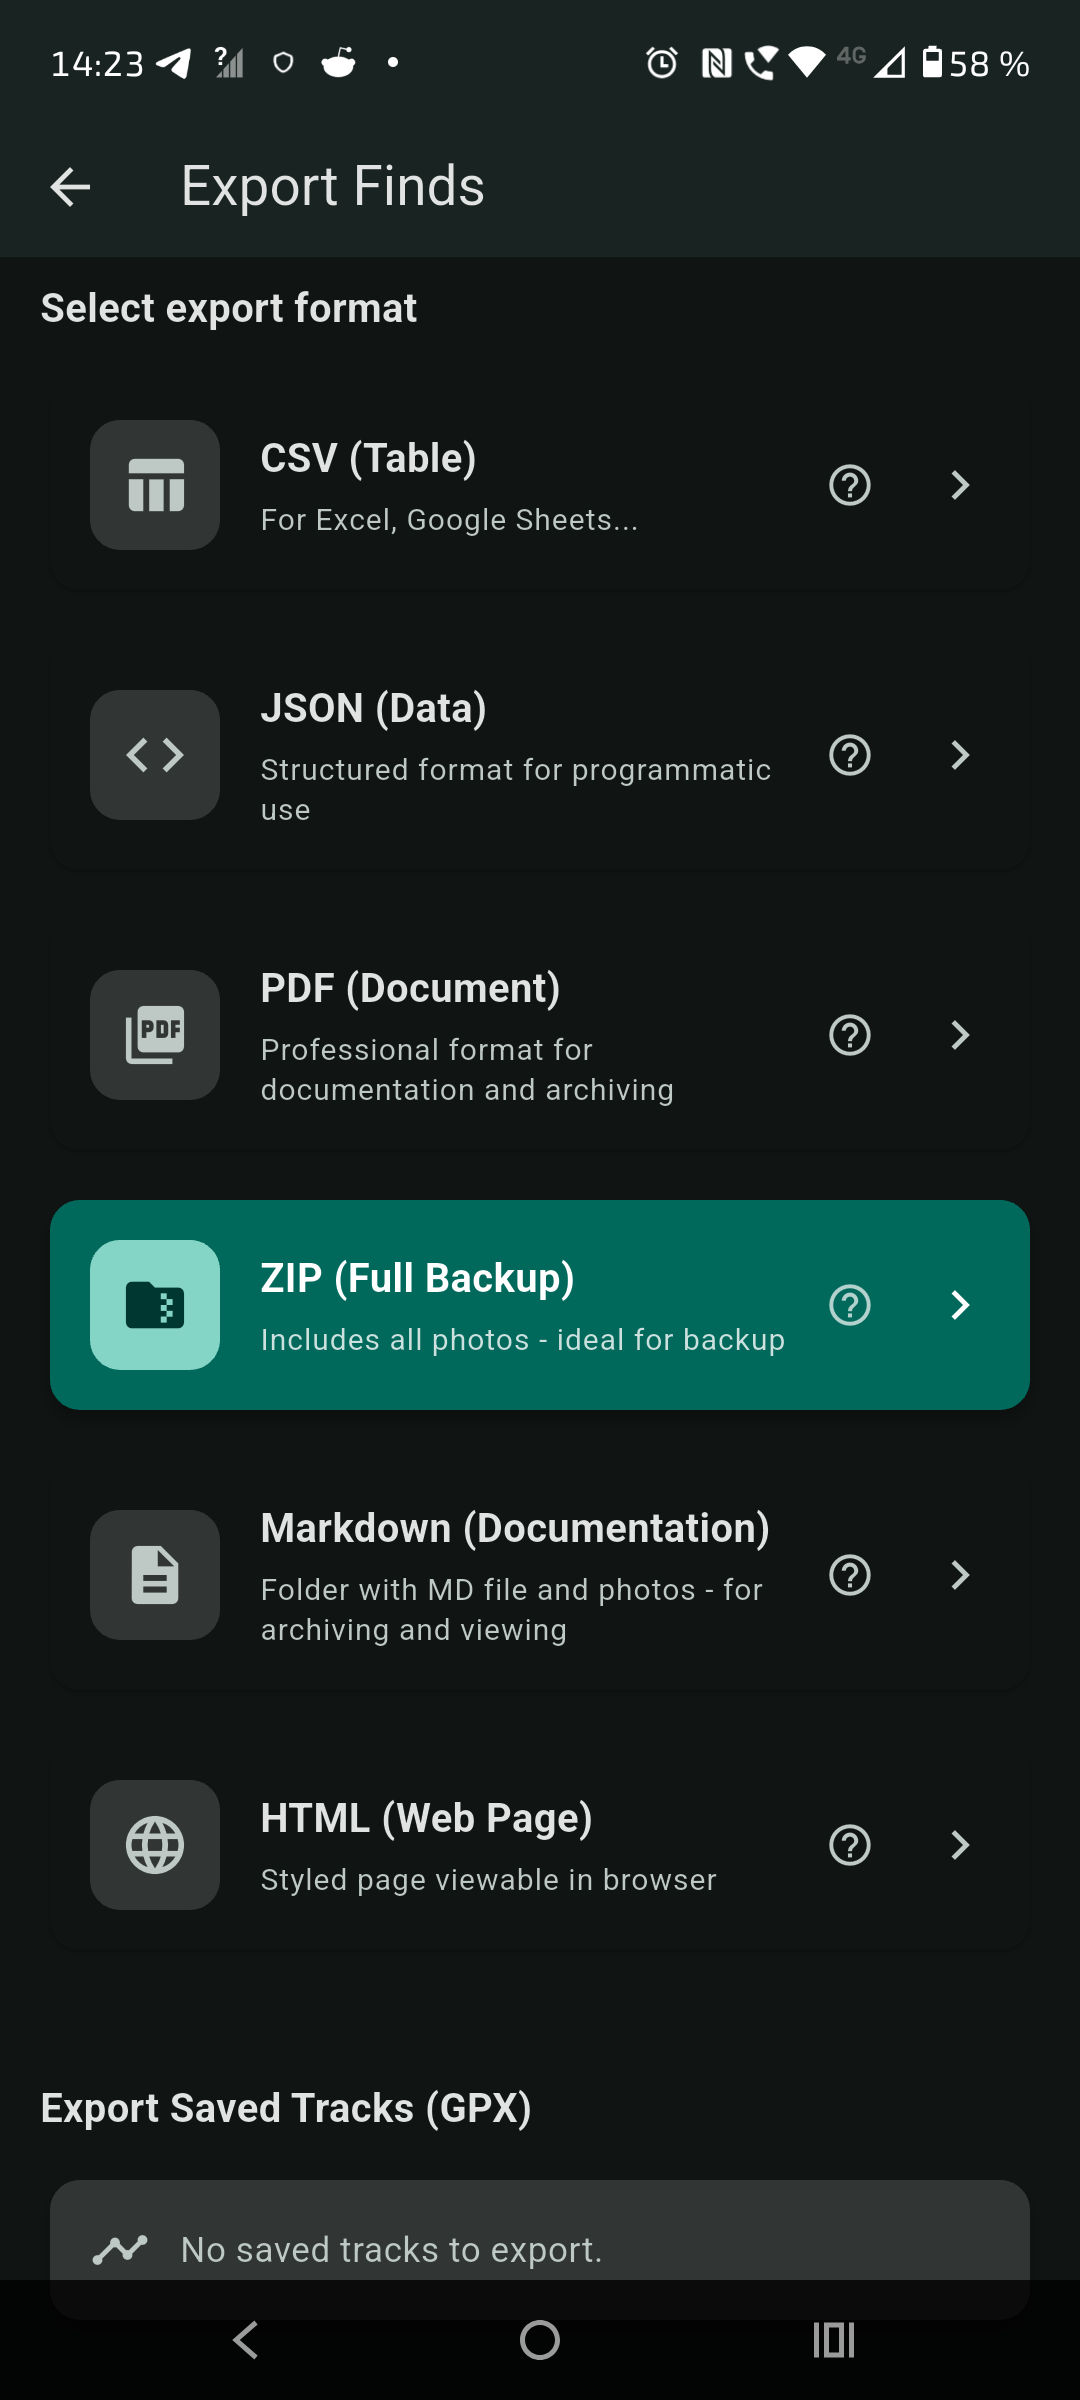Open help for PDF (Document) export

(850, 1035)
